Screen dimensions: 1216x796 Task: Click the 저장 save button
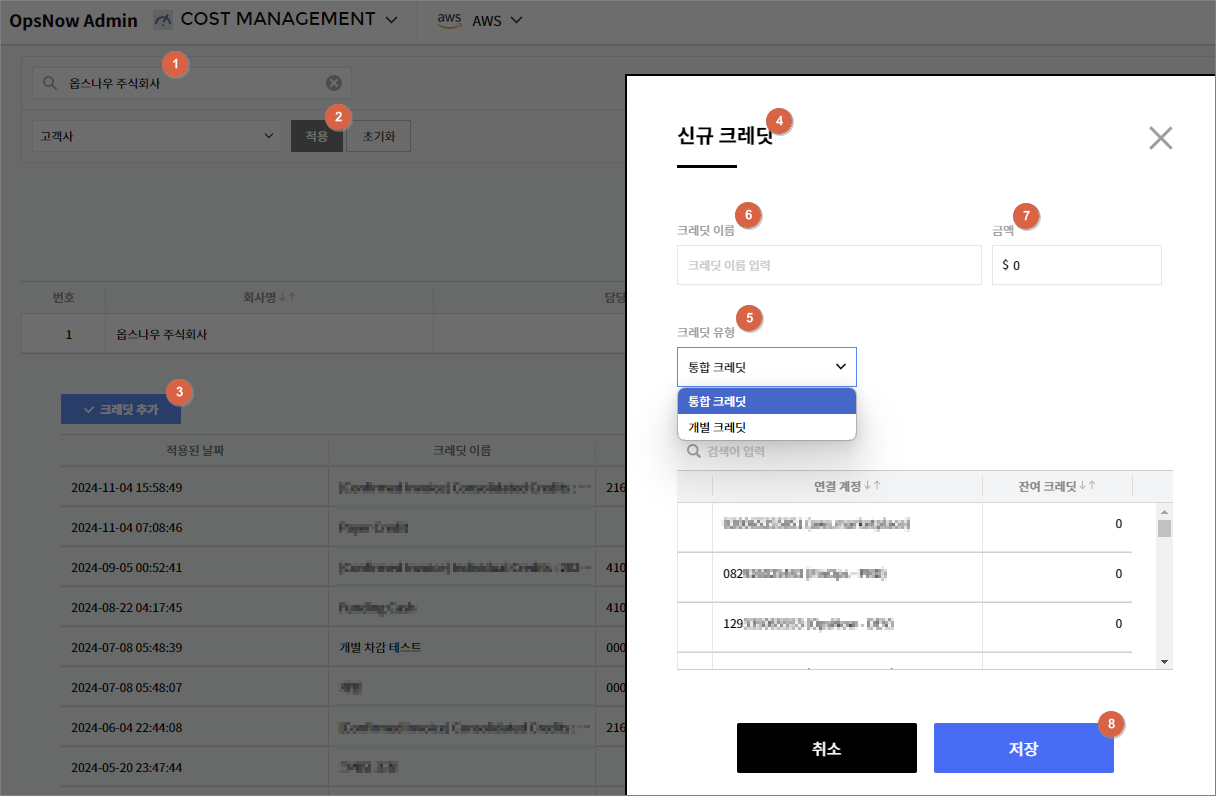(x=1024, y=748)
